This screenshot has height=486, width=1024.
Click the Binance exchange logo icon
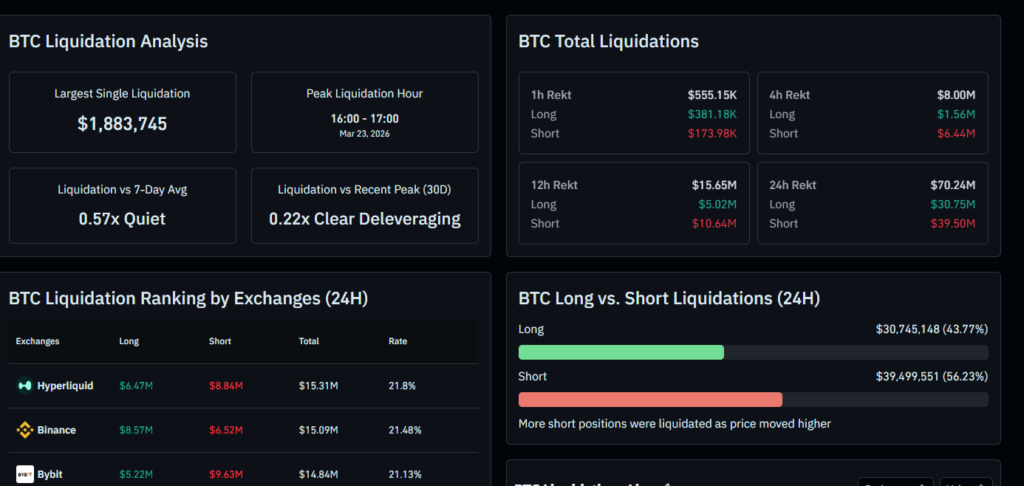pos(25,430)
